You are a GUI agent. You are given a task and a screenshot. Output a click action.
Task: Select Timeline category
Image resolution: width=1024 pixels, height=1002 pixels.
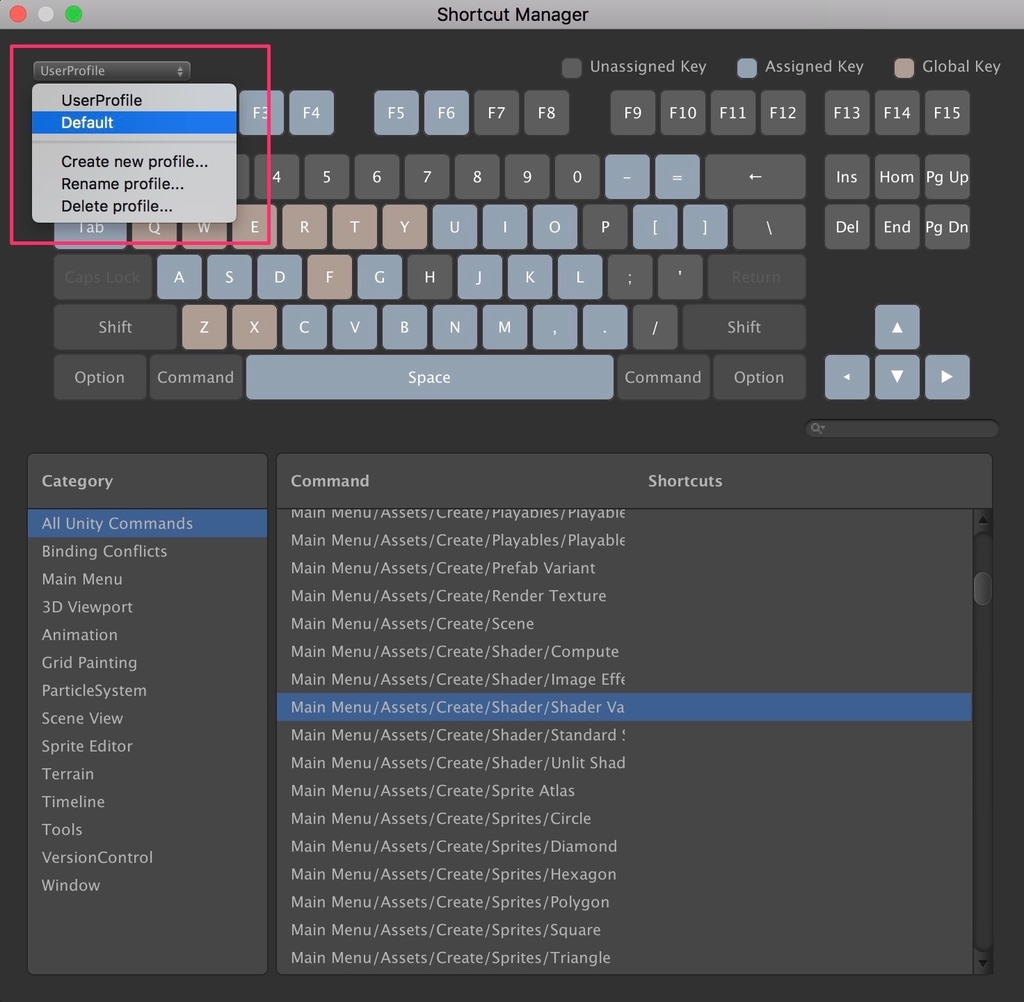(x=148, y=801)
